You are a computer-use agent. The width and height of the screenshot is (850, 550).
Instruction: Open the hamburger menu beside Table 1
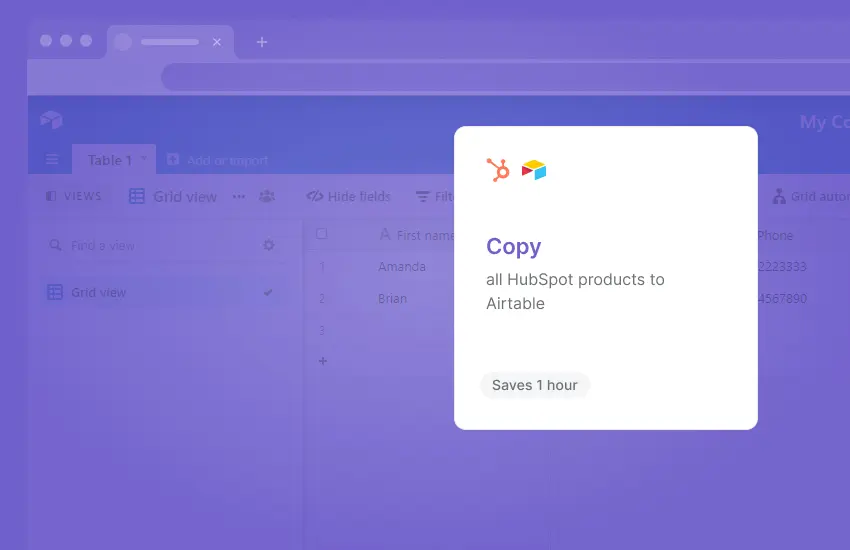pyautogui.click(x=52, y=159)
